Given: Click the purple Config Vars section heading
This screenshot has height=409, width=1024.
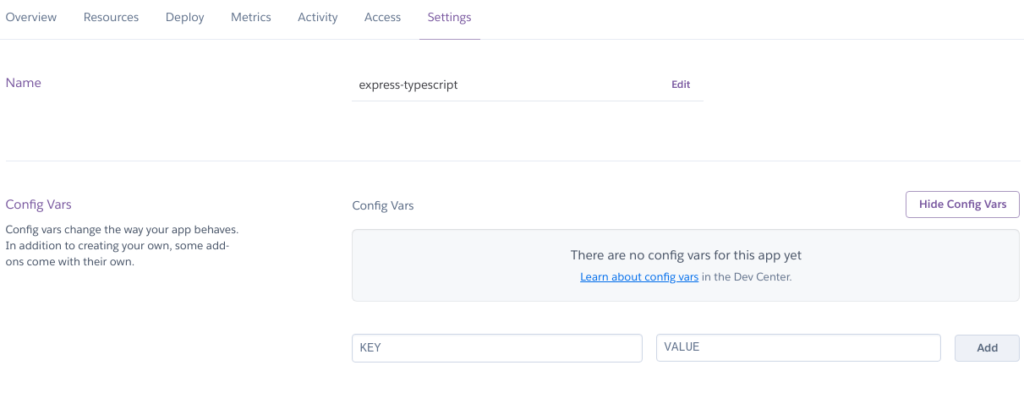Looking at the screenshot, I should pyautogui.click(x=39, y=204).
